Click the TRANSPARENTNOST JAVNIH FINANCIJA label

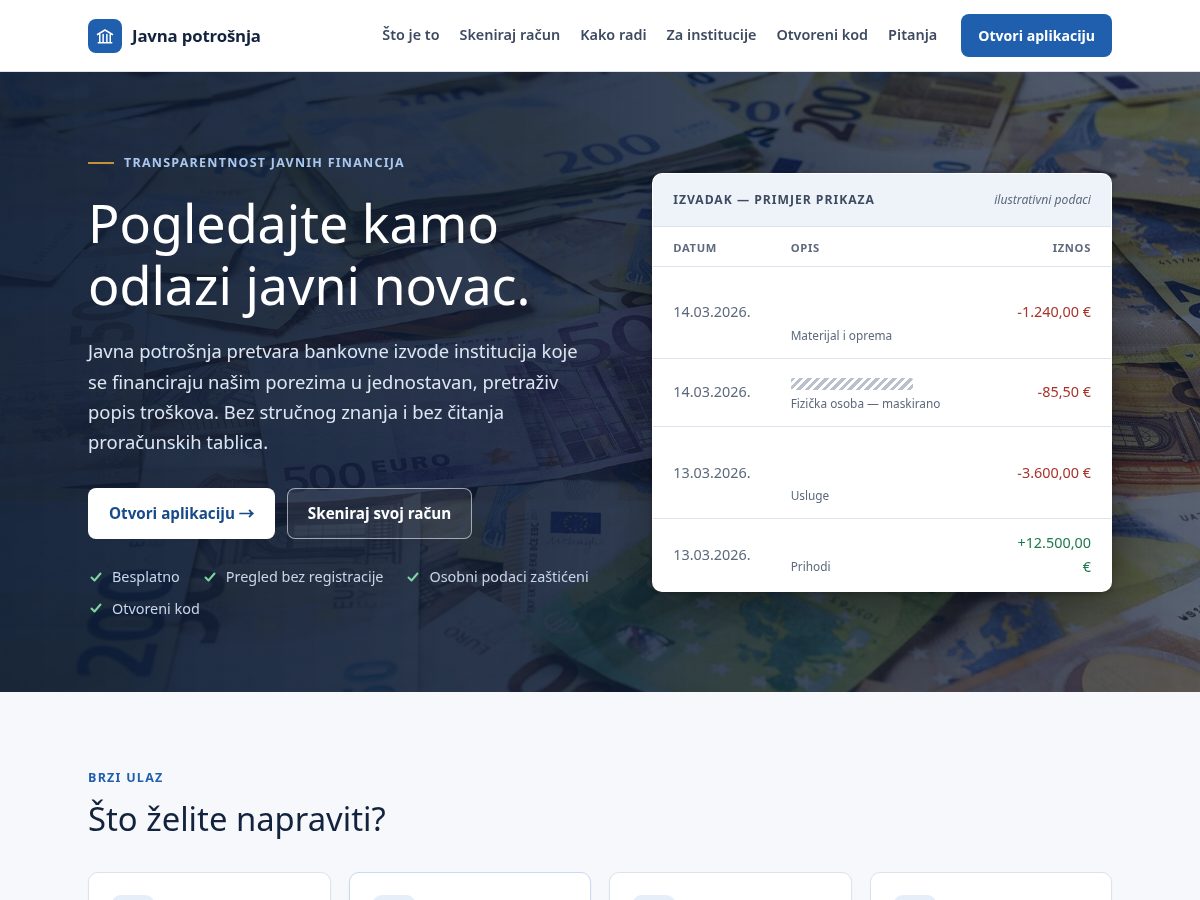click(x=264, y=162)
